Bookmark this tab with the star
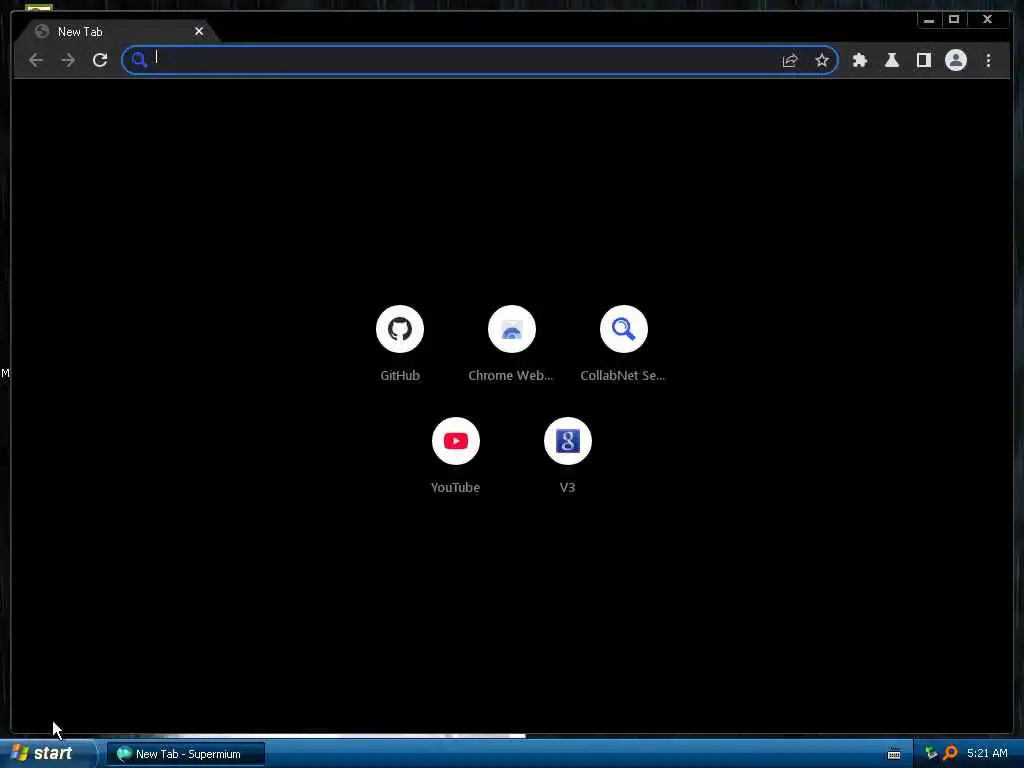The height and width of the screenshot is (768, 1024). pyautogui.click(x=822, y=61)
